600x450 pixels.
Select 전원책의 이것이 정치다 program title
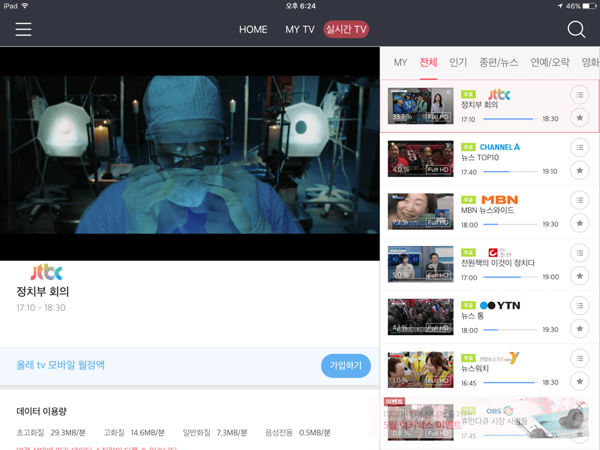498,263
